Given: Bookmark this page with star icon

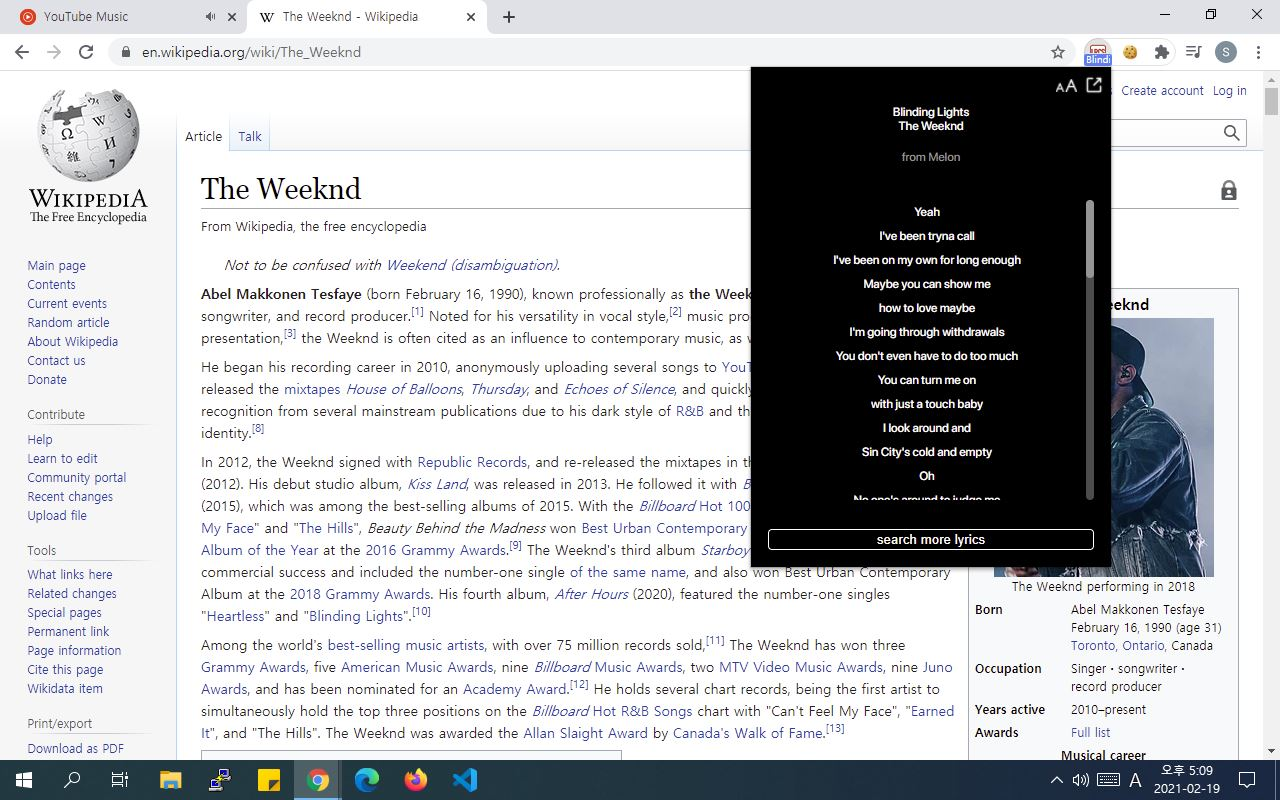Looking at the screenshot, I should pyautogui.click(x=1058, y=52).
